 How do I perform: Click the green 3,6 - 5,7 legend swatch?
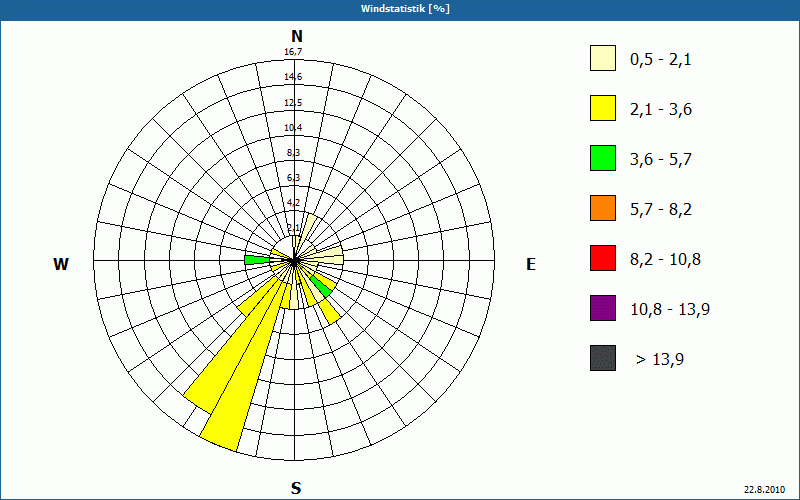click(x=603, y=158)
